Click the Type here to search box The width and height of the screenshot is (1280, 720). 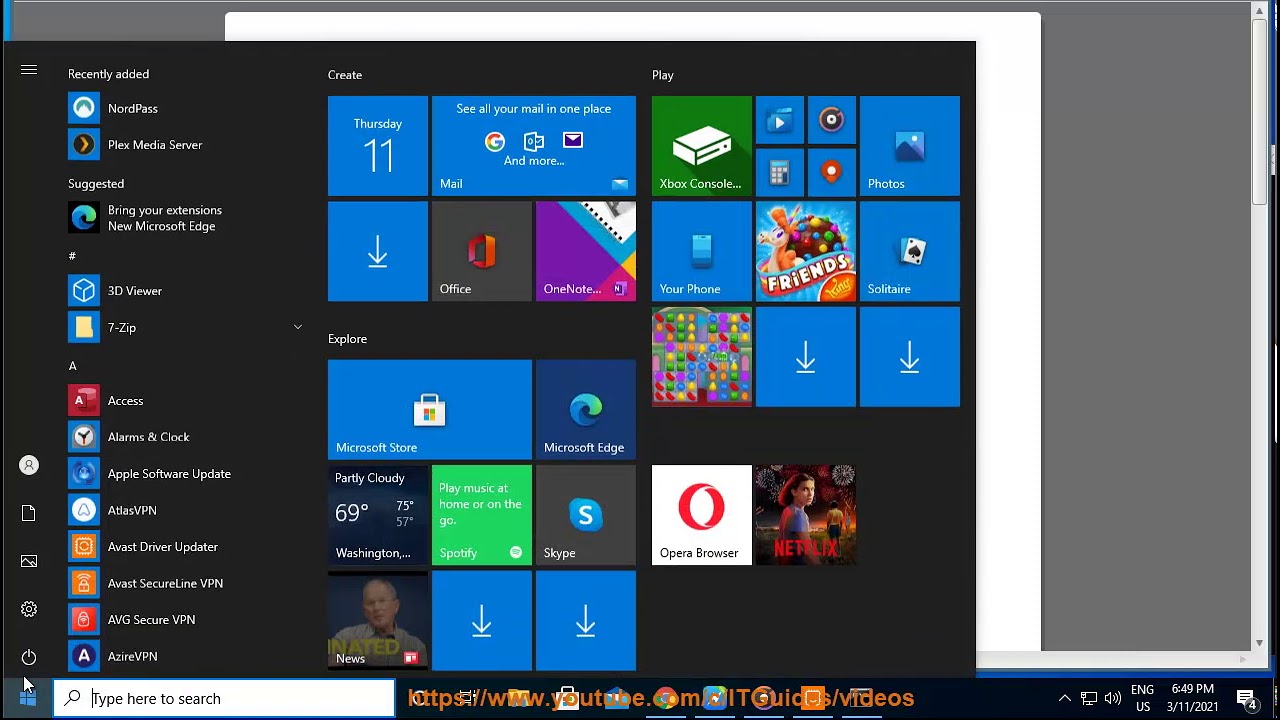pyautogui.click(x=224, y=698)
